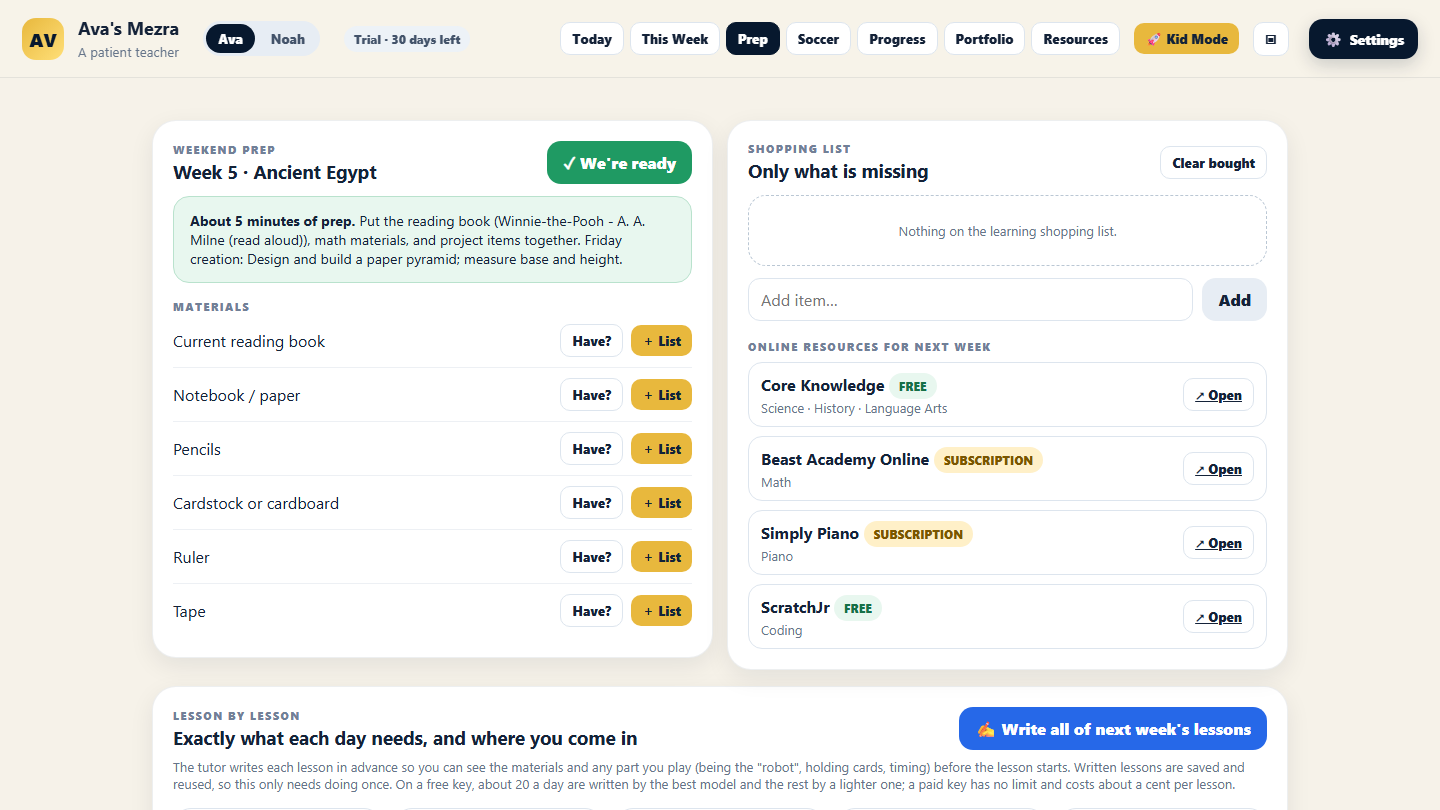Add Ruler to the shopping list
The image size is (1440, 810).
(x=661, y=557)
